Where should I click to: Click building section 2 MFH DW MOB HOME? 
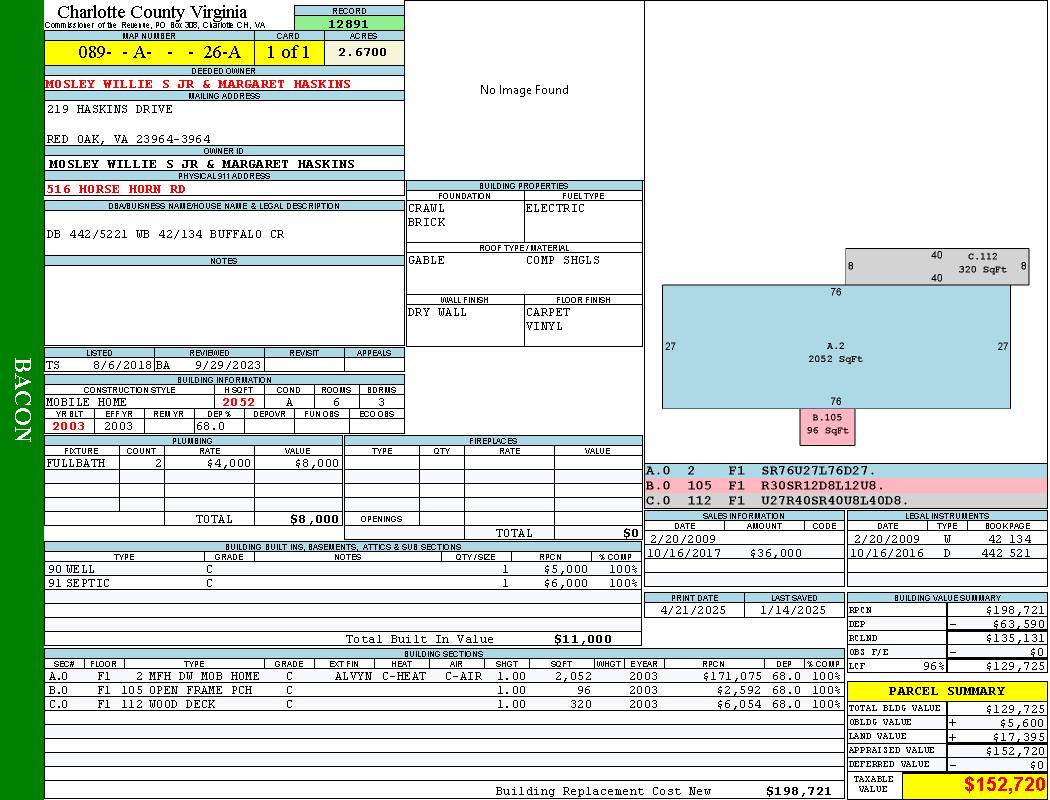coord(198,676)
